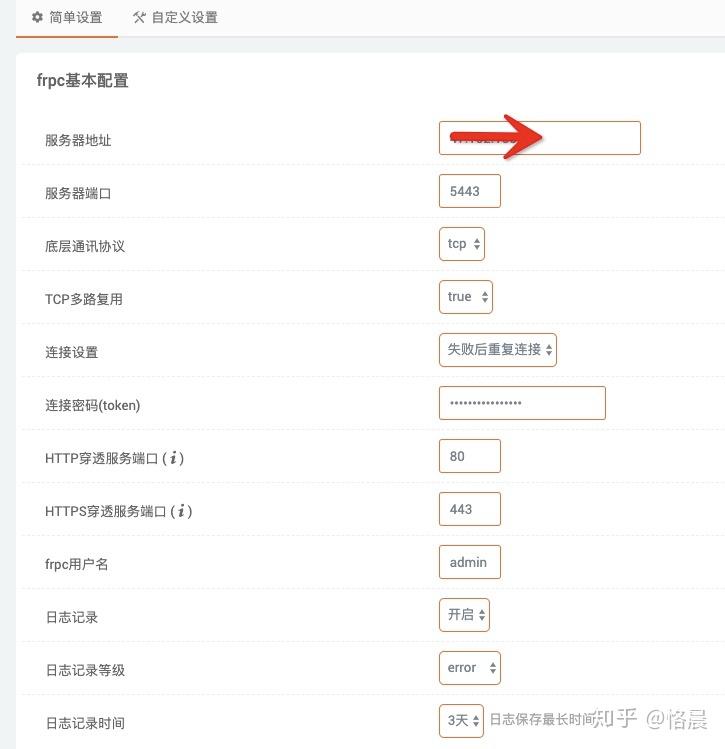Click the HTTPS穿透服务端口 field showing 443
725x749 pixels.
coord(469,509)
